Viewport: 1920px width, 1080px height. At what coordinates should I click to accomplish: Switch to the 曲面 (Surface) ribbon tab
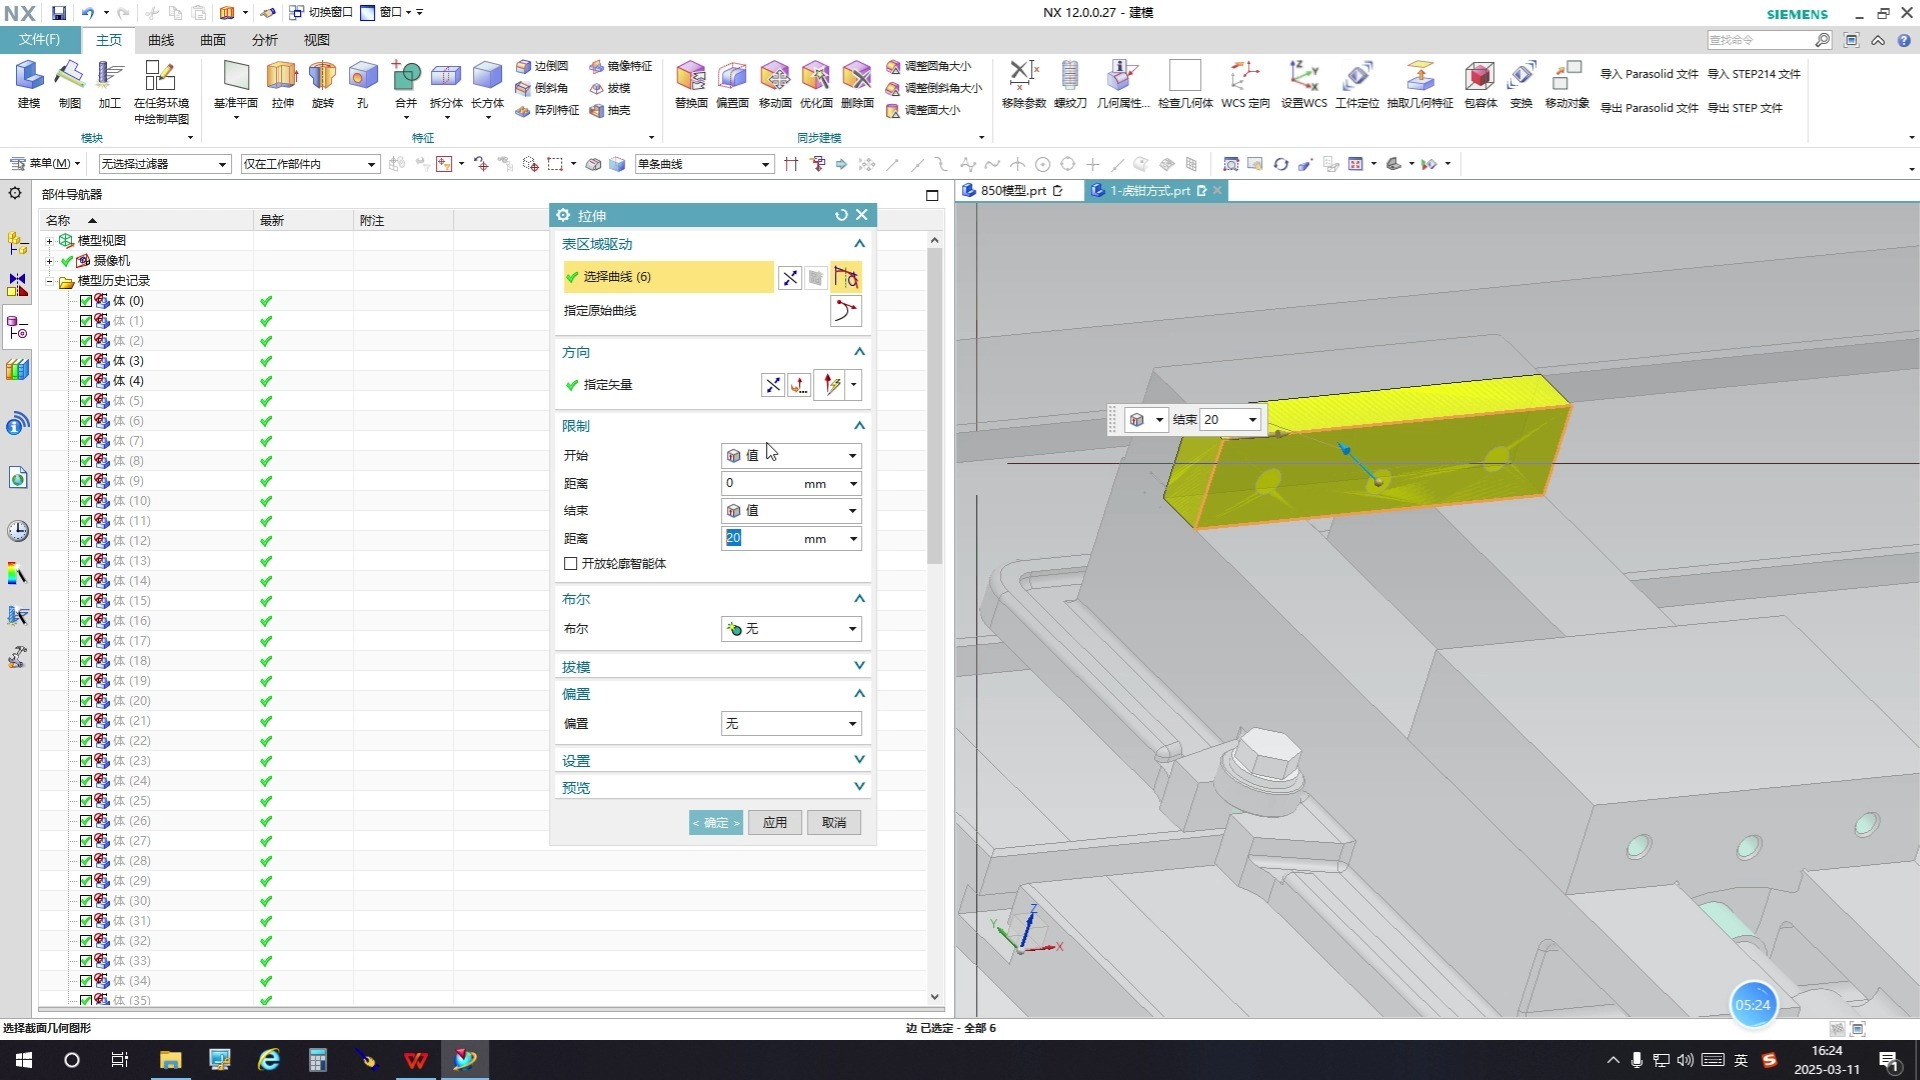point(213,40)
